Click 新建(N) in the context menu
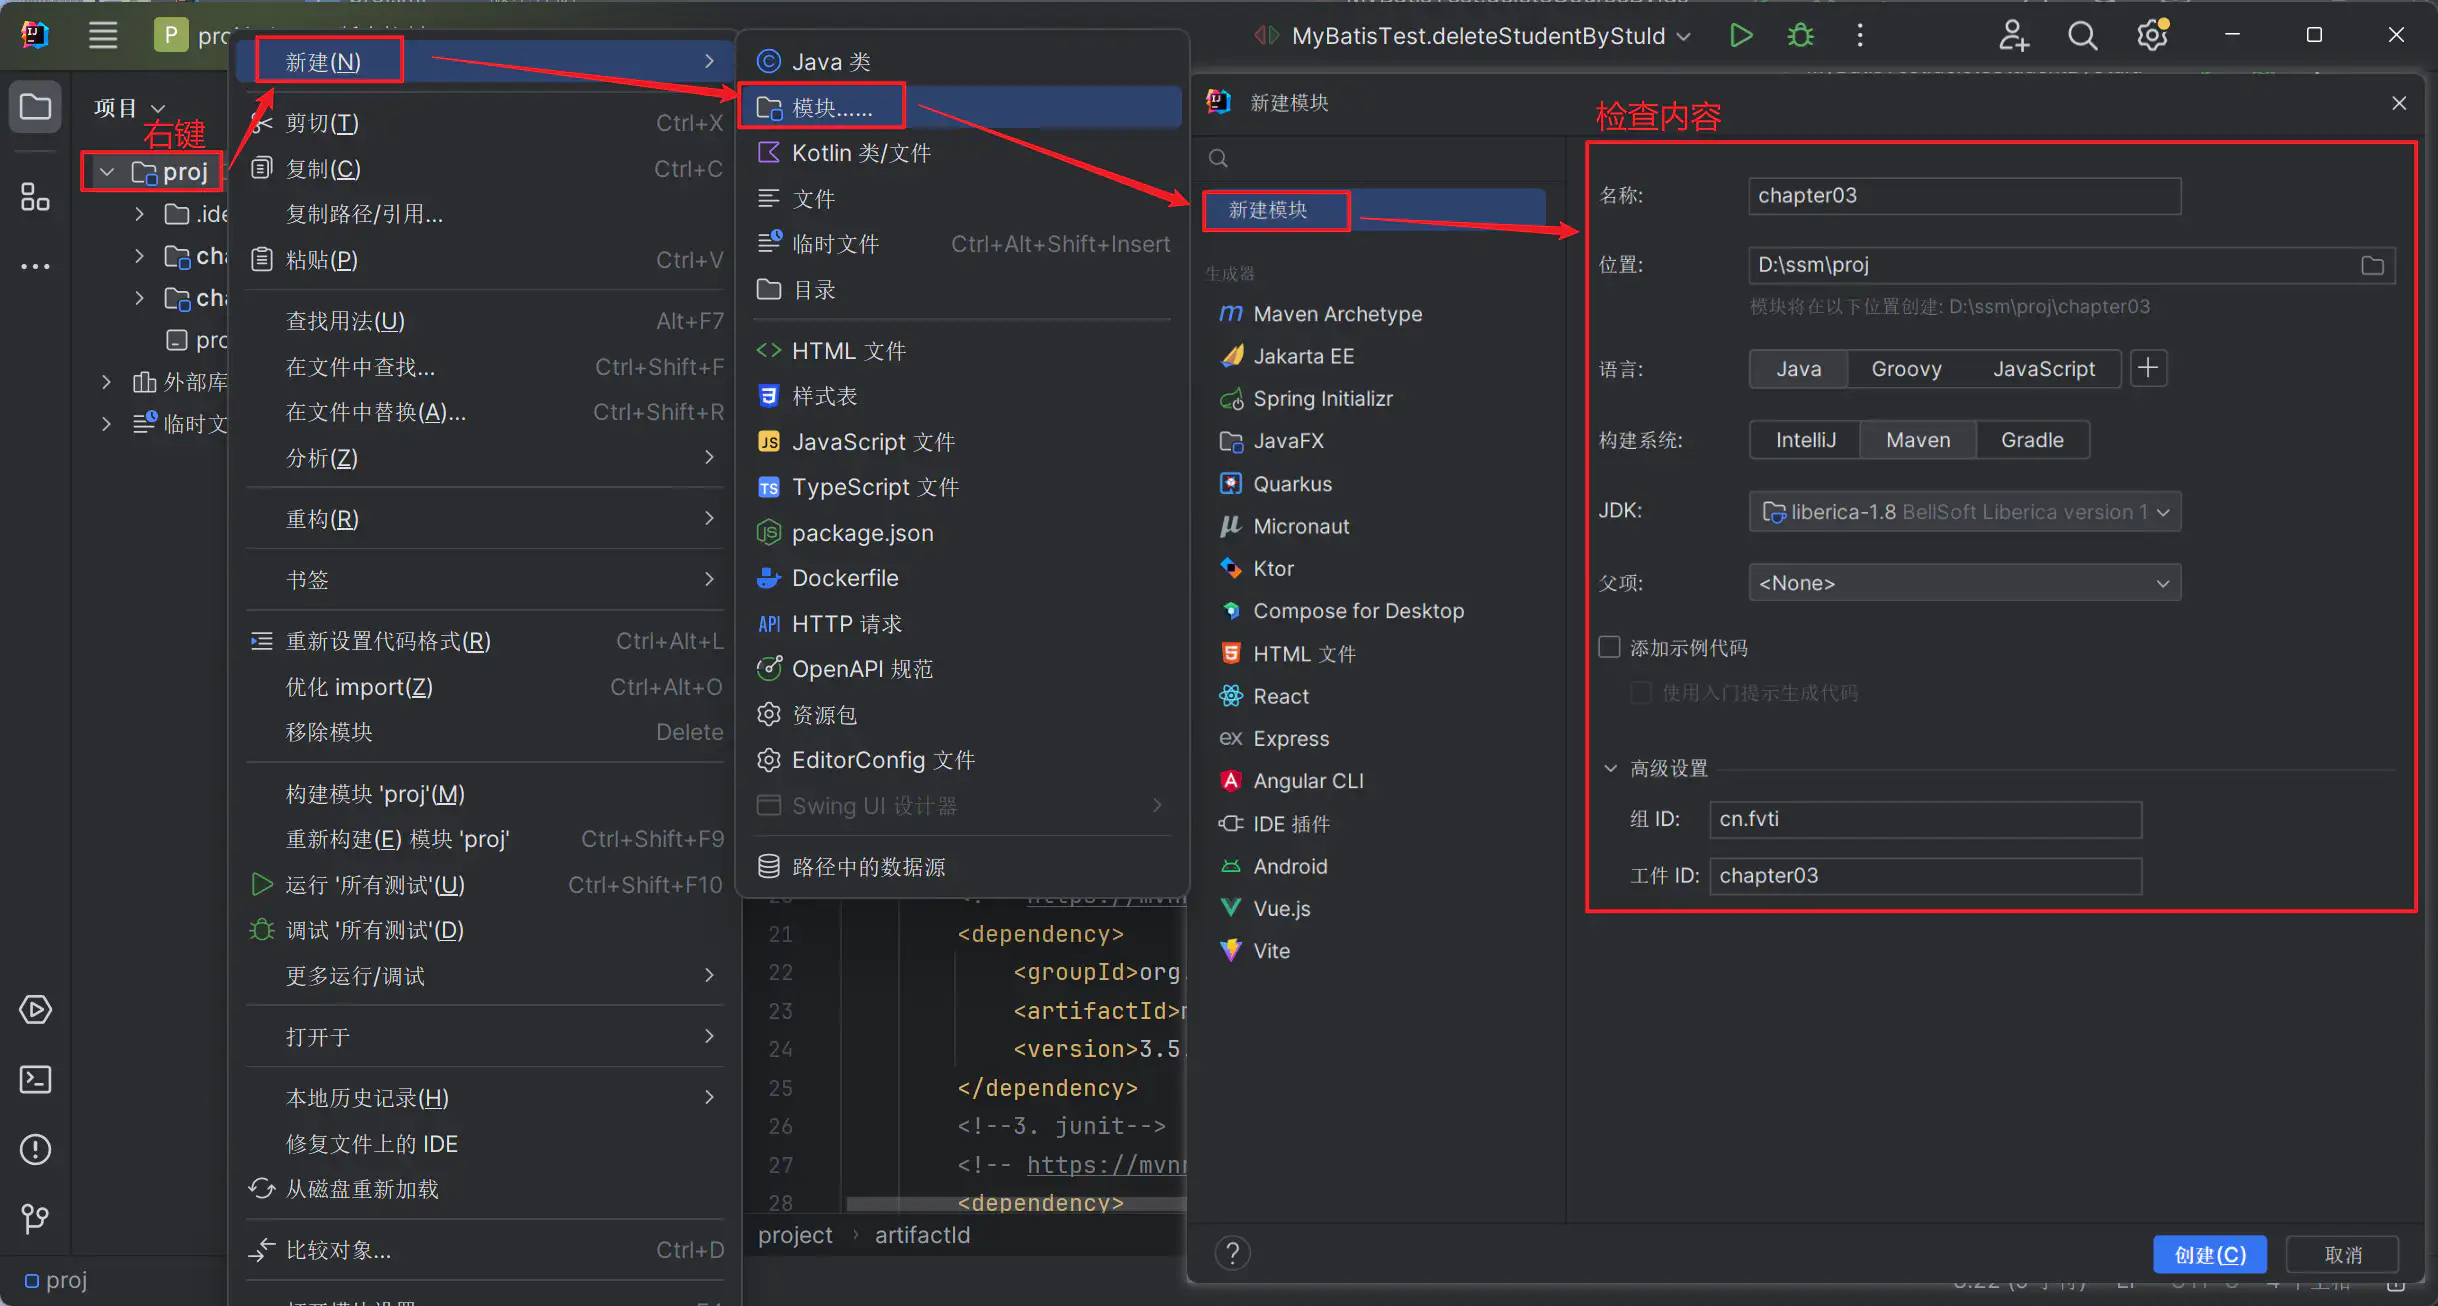Screen dimensions: 2438x1306 tap(486, 62)
